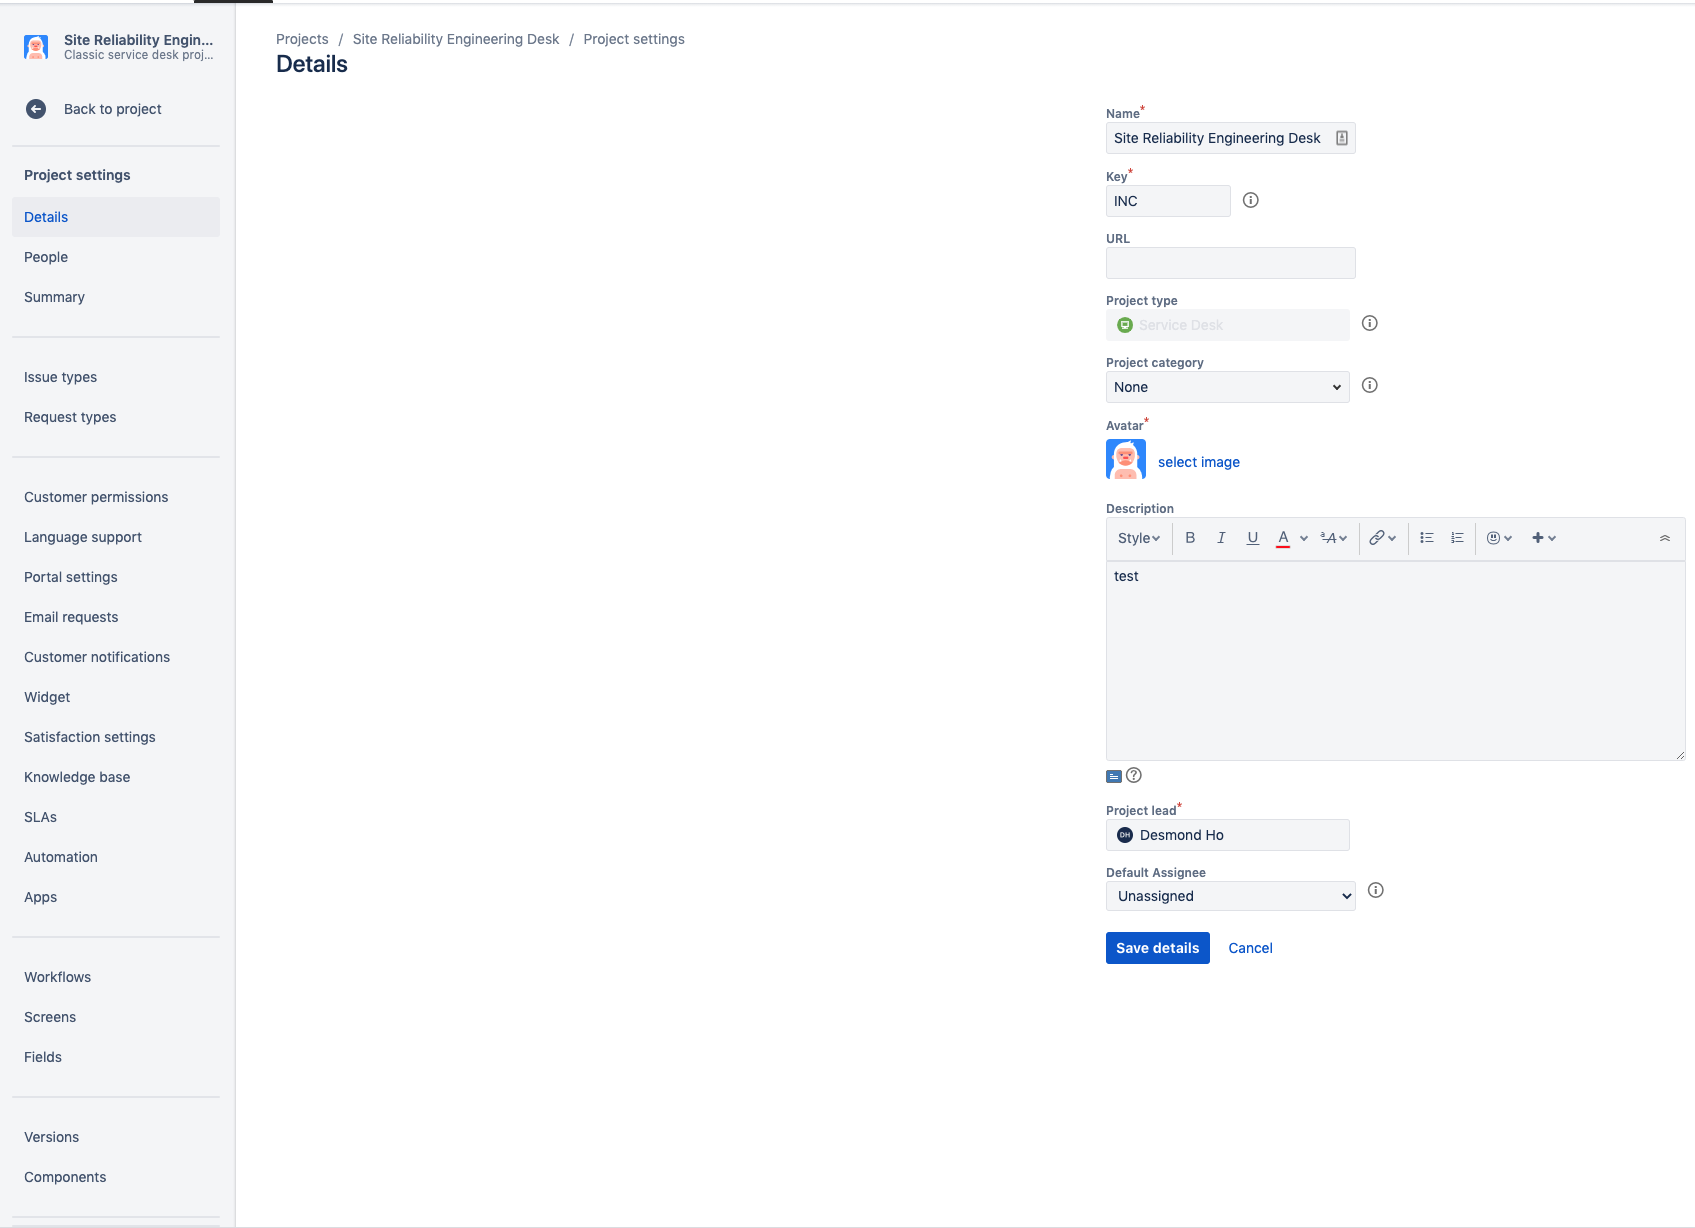1695x1228 pixels.
Task: Open the Default Assignee dropdown
Action: coord(1230,896)
